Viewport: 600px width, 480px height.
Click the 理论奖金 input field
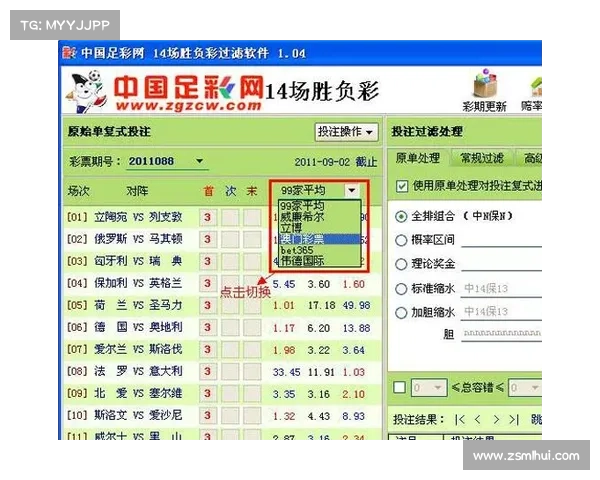click(x=501, y=264)
